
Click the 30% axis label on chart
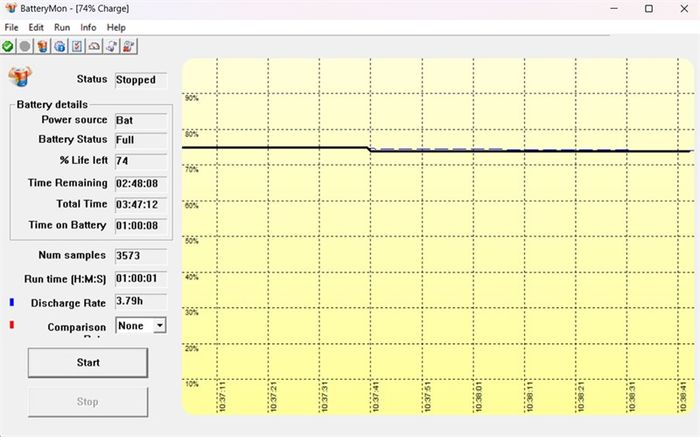[x=192, y=312]
